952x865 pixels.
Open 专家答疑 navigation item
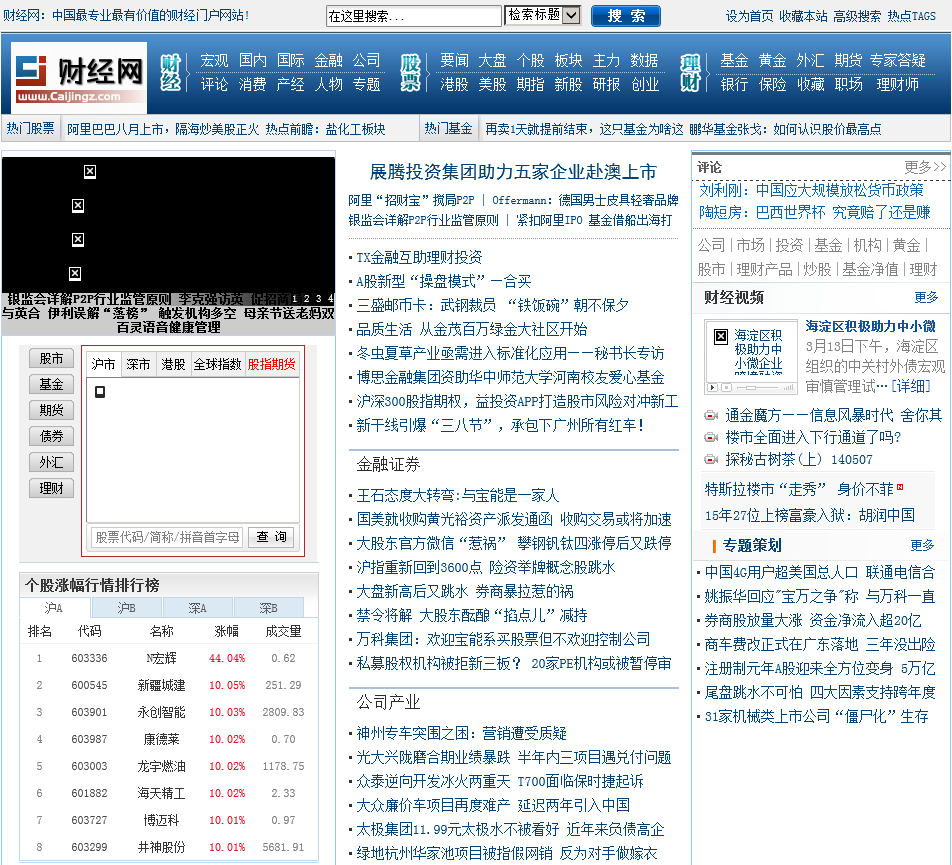pos(897,61)
